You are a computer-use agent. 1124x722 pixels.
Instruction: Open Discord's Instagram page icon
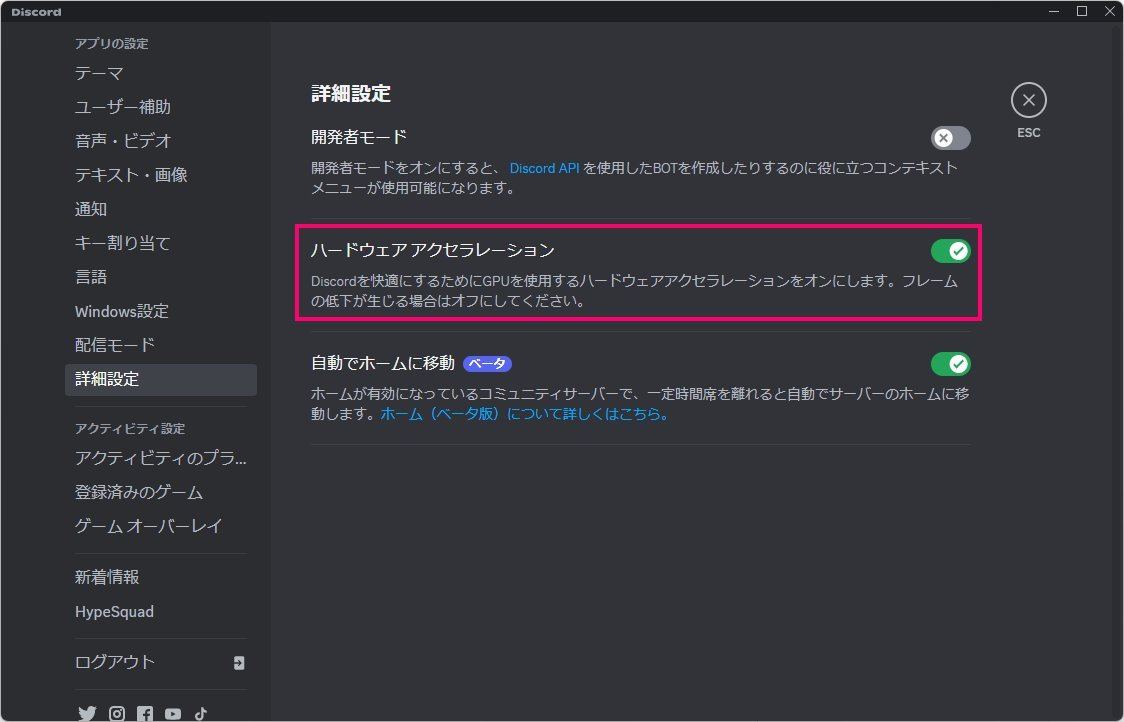117,713
